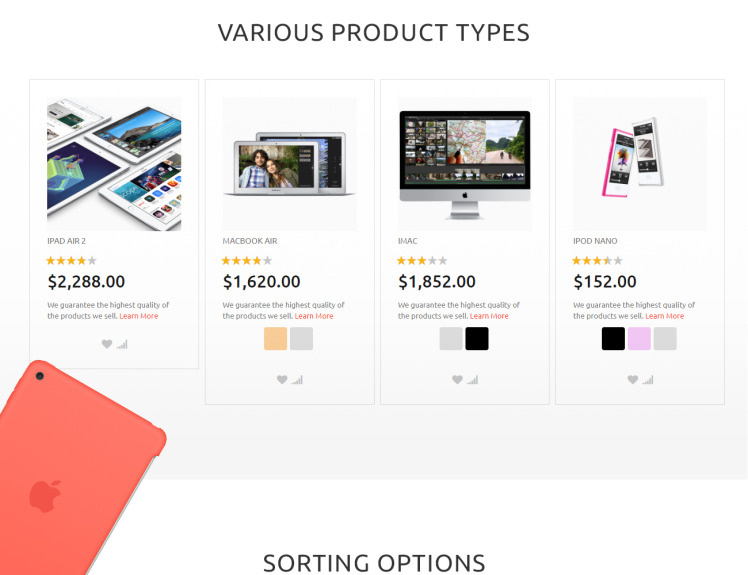View the iMac product image
The image size is (748, 575).
click(x=465, y=164)
